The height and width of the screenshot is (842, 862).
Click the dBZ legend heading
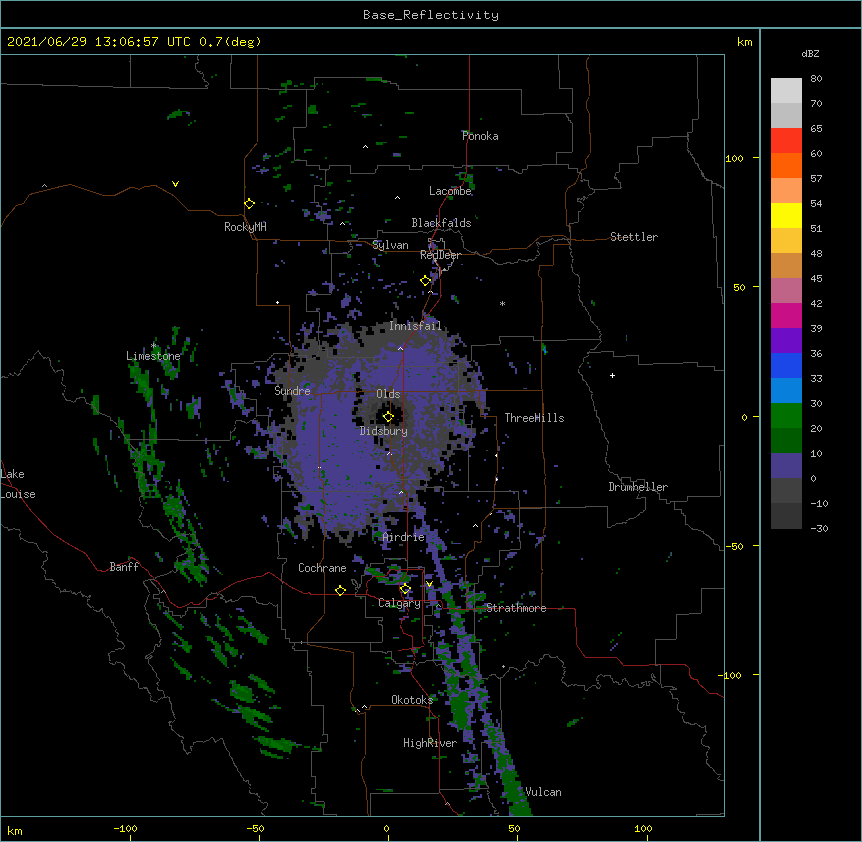click(x=810, y=53)
